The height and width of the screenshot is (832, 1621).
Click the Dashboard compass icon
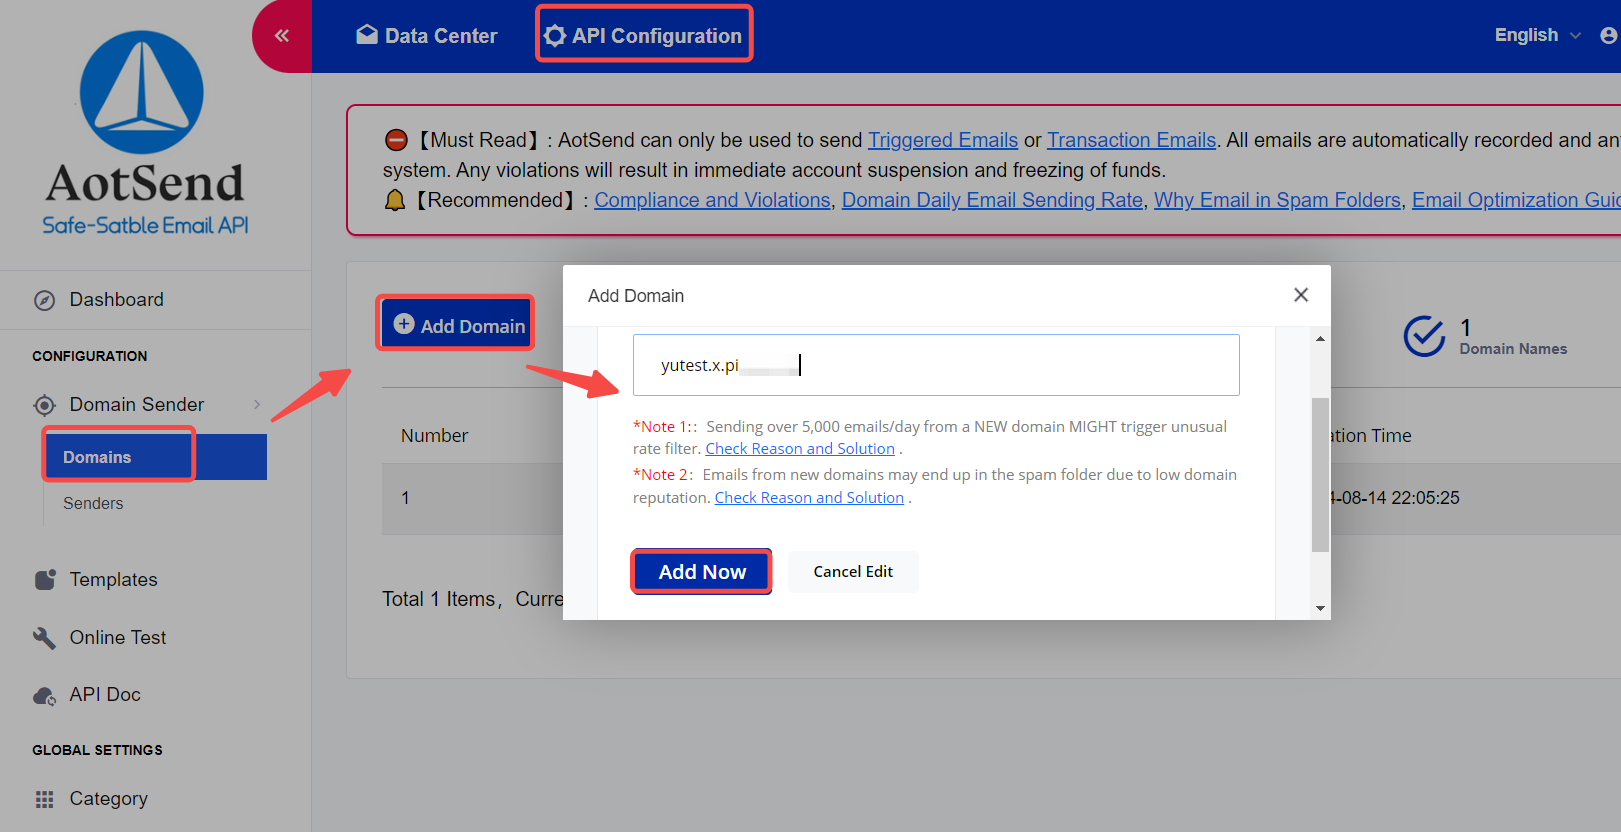point(45,300)
